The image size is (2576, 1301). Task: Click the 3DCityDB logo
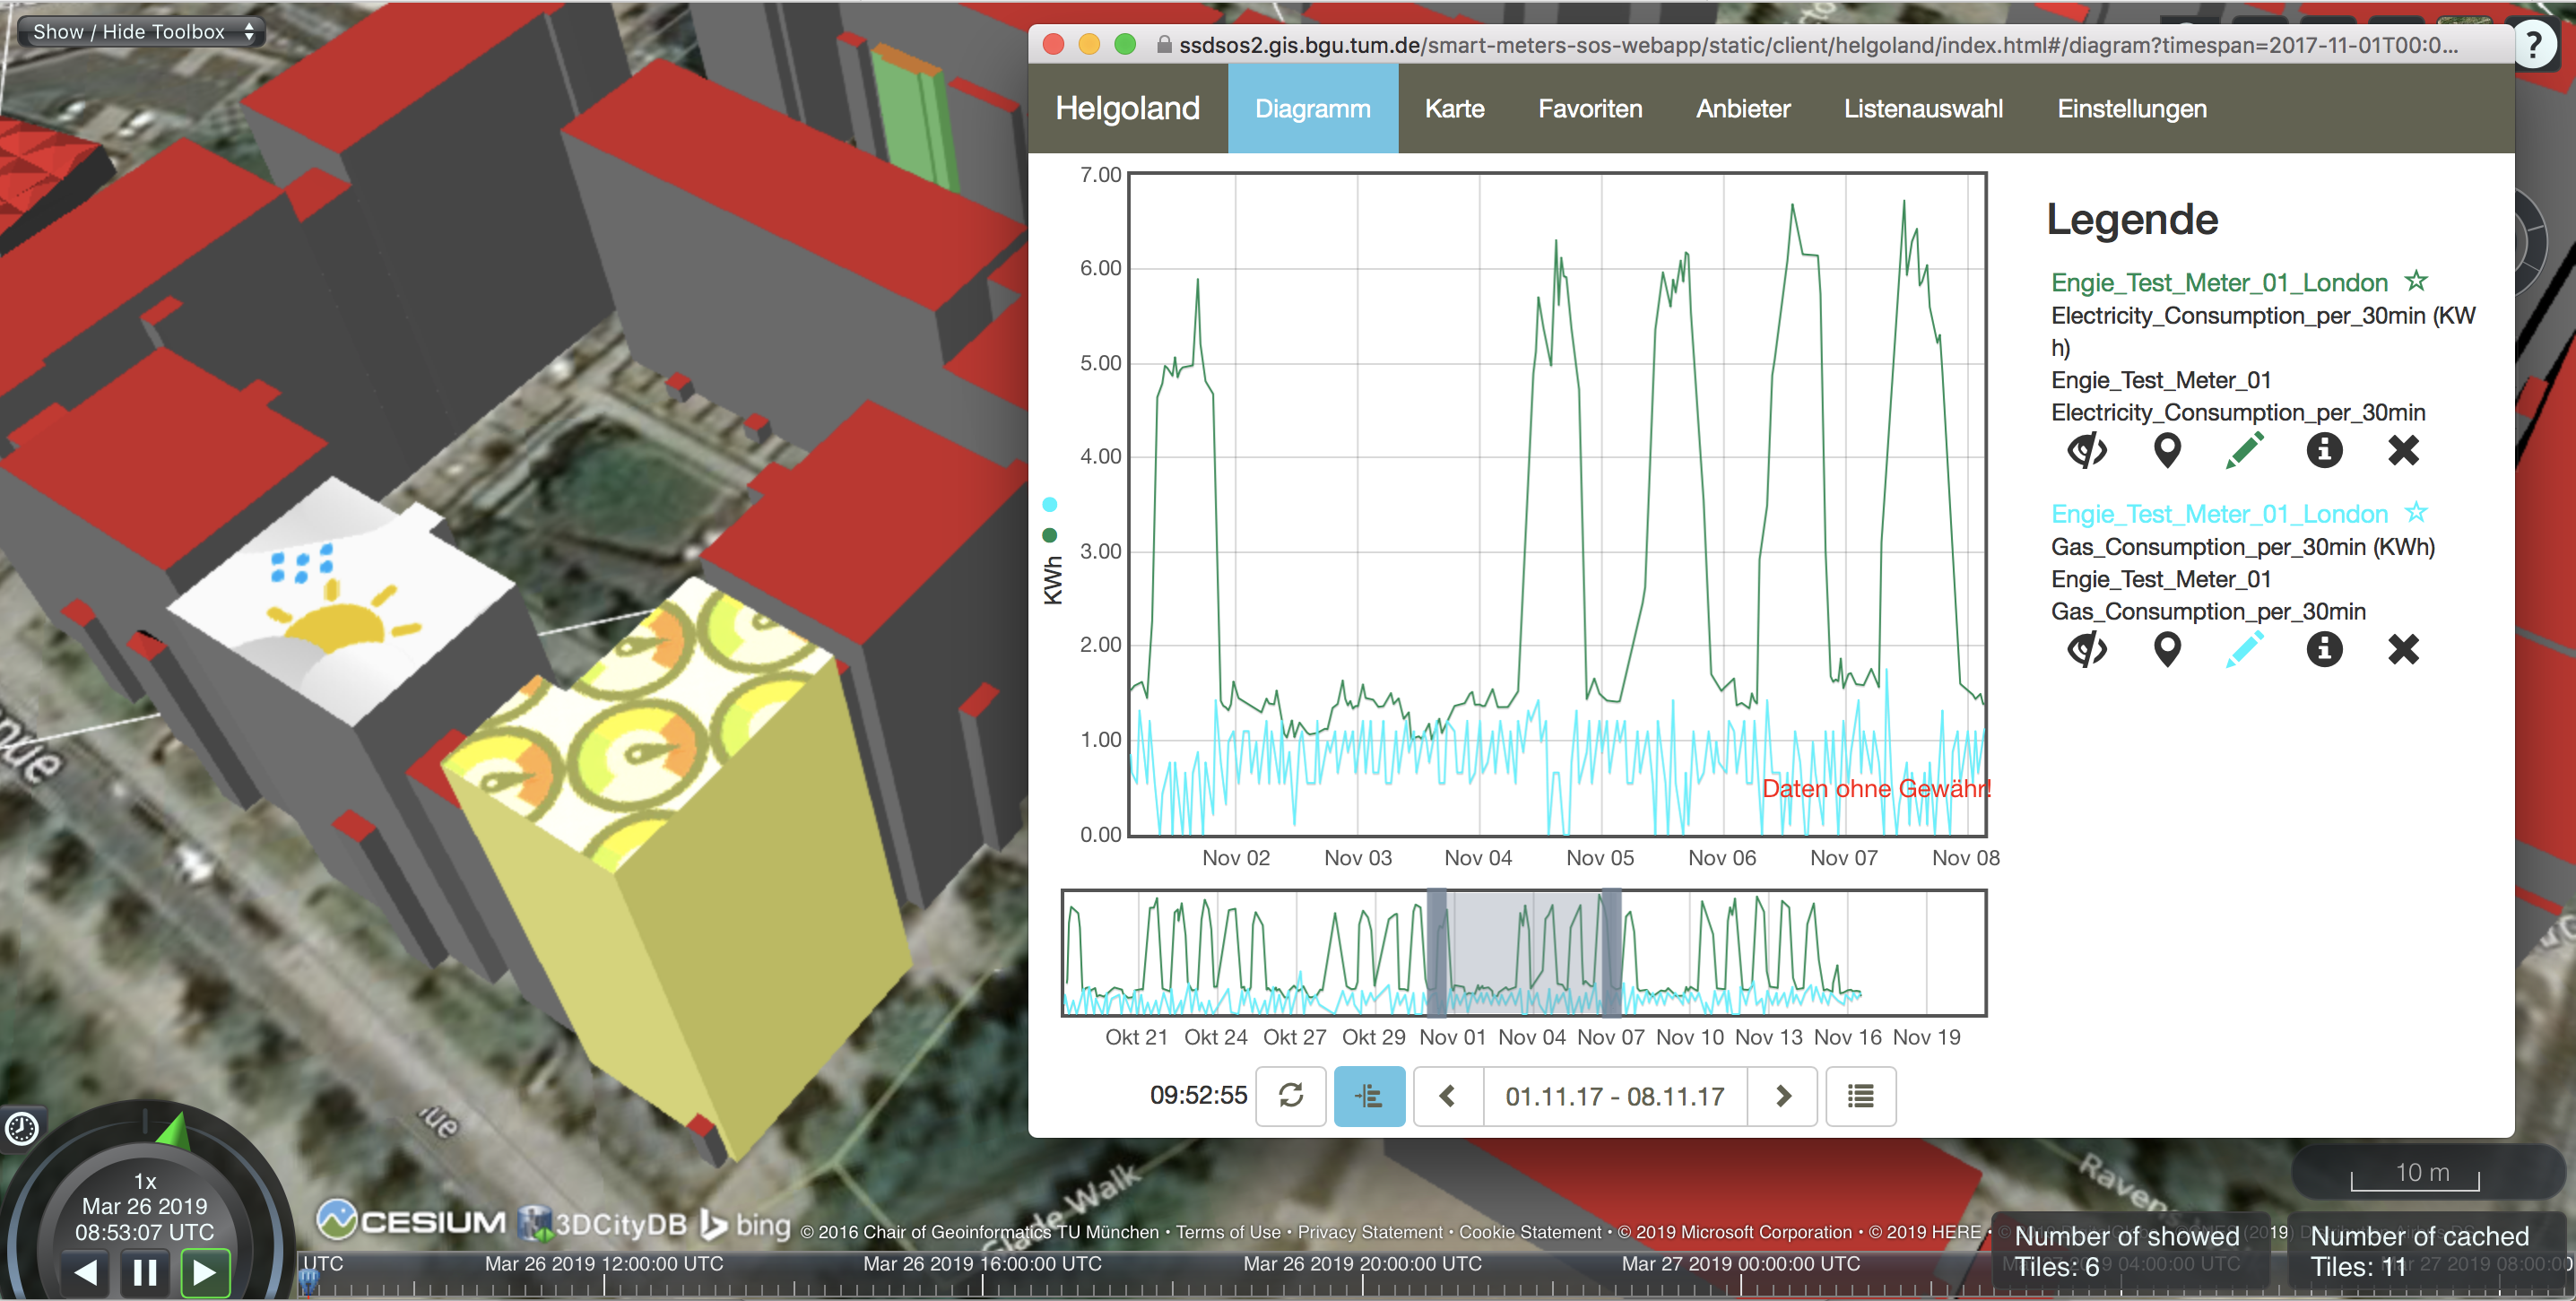point(603,1223)
